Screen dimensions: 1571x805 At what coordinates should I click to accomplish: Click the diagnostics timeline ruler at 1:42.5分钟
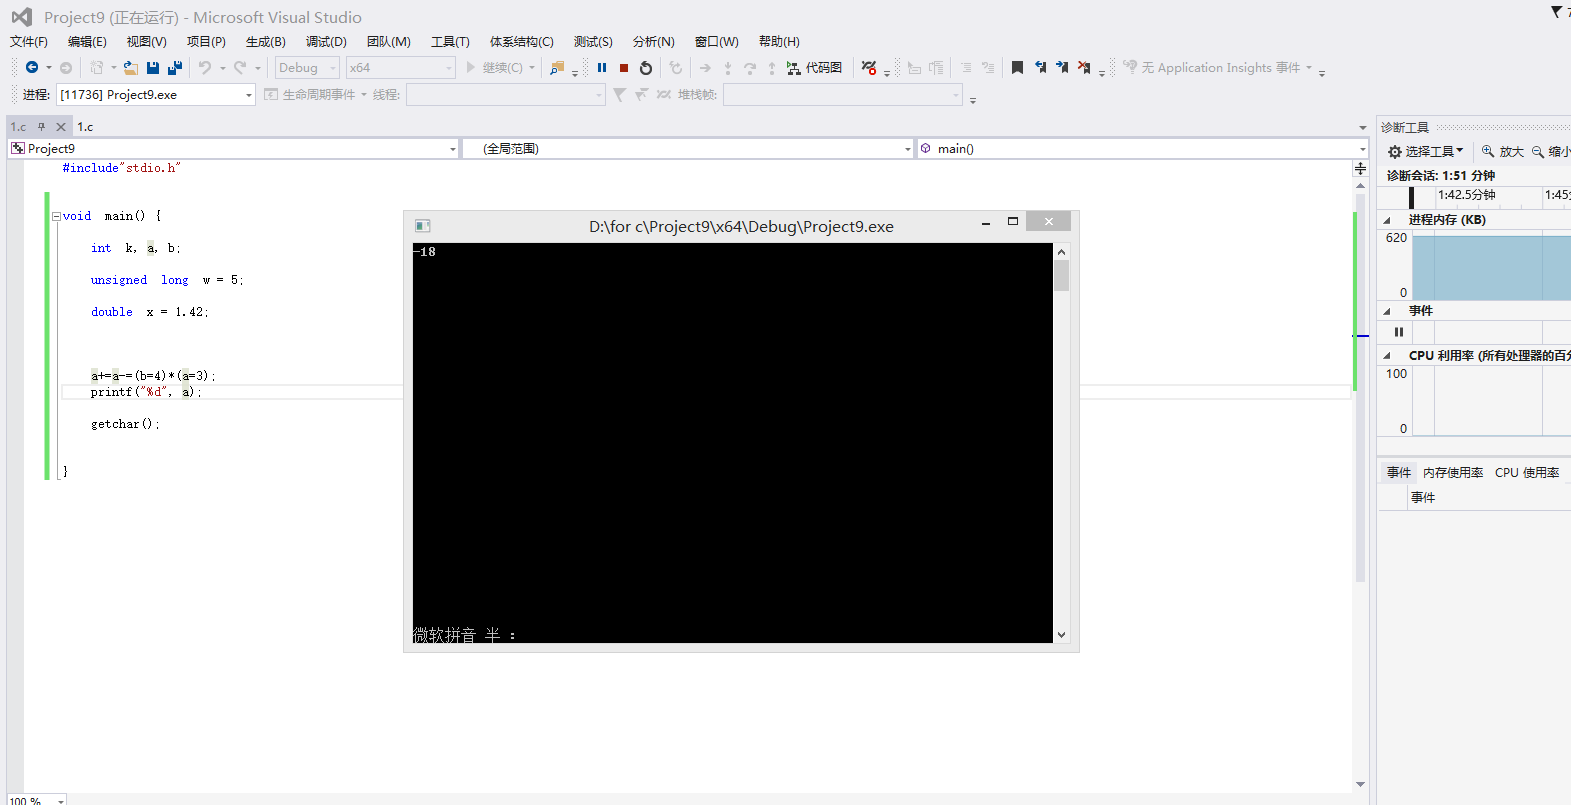tap(1466, 195)
